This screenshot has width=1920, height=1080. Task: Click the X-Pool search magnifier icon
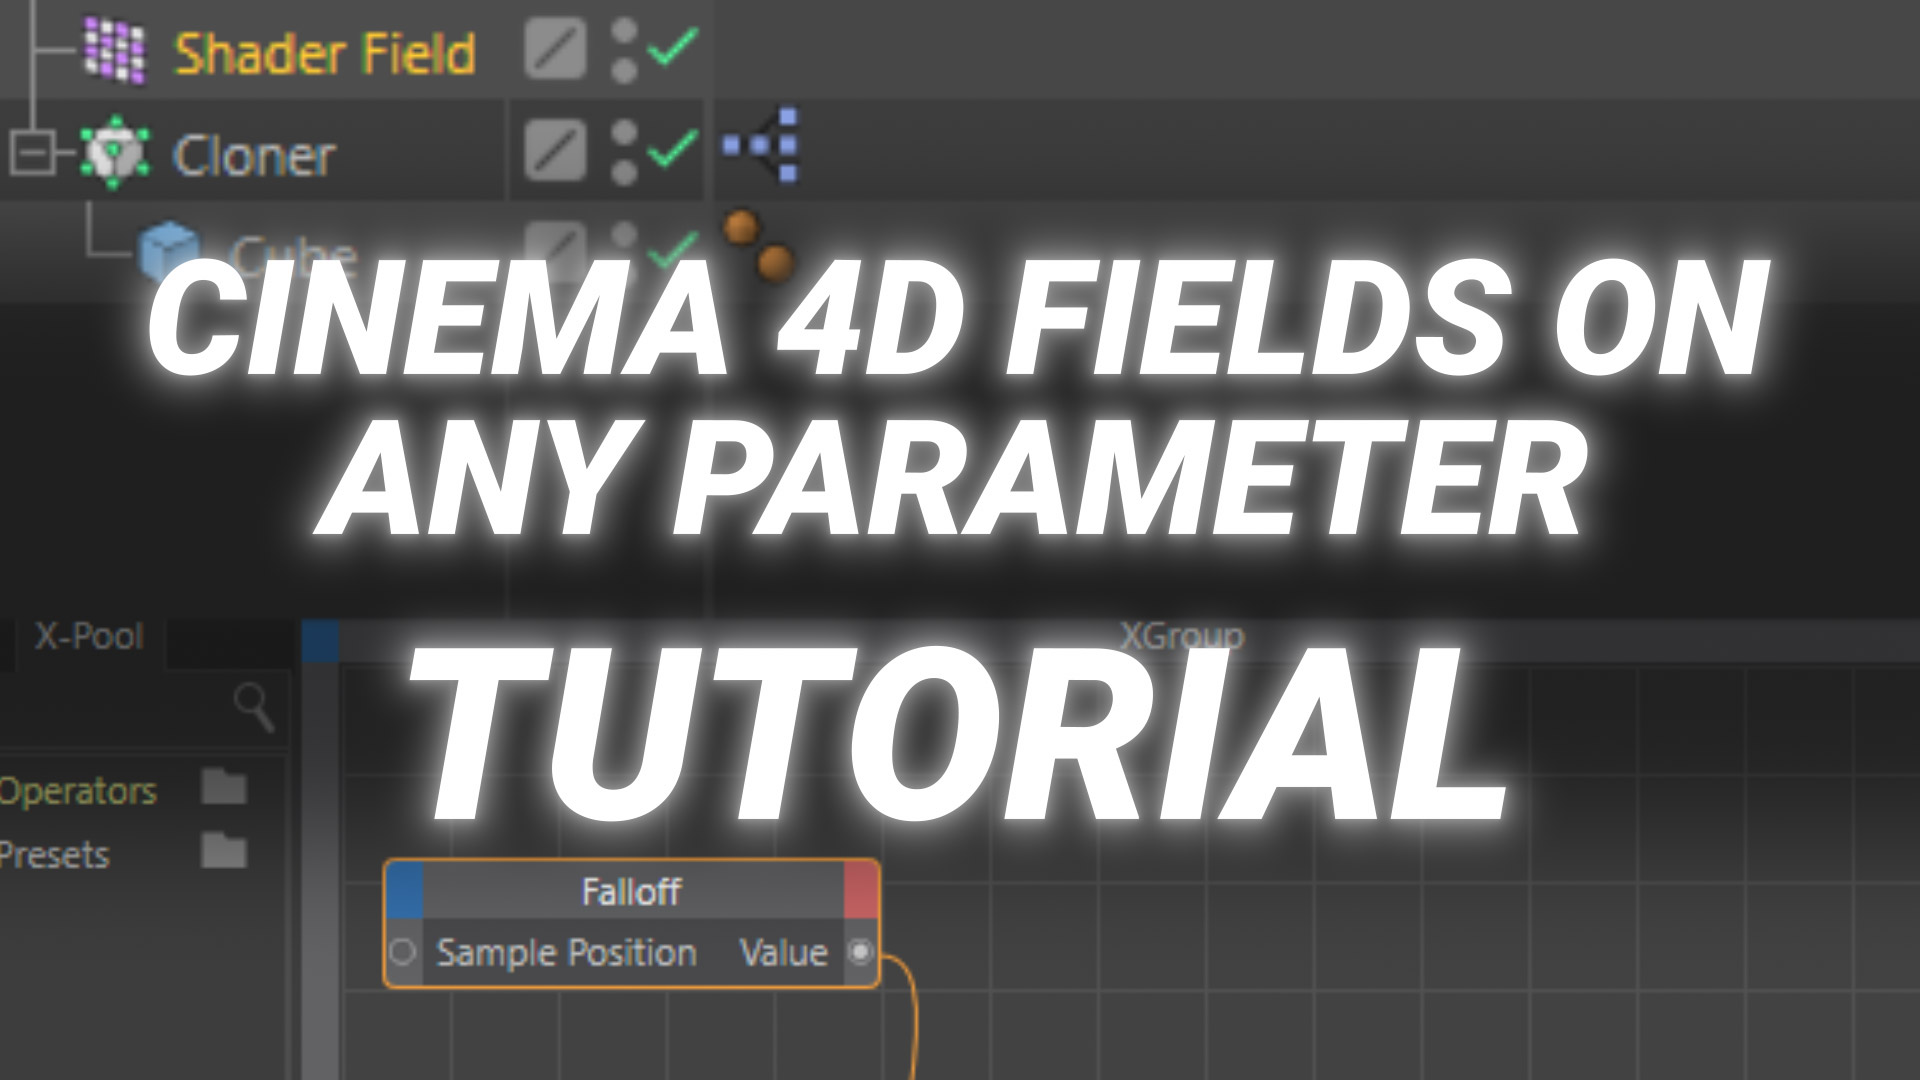pos(253,707)
